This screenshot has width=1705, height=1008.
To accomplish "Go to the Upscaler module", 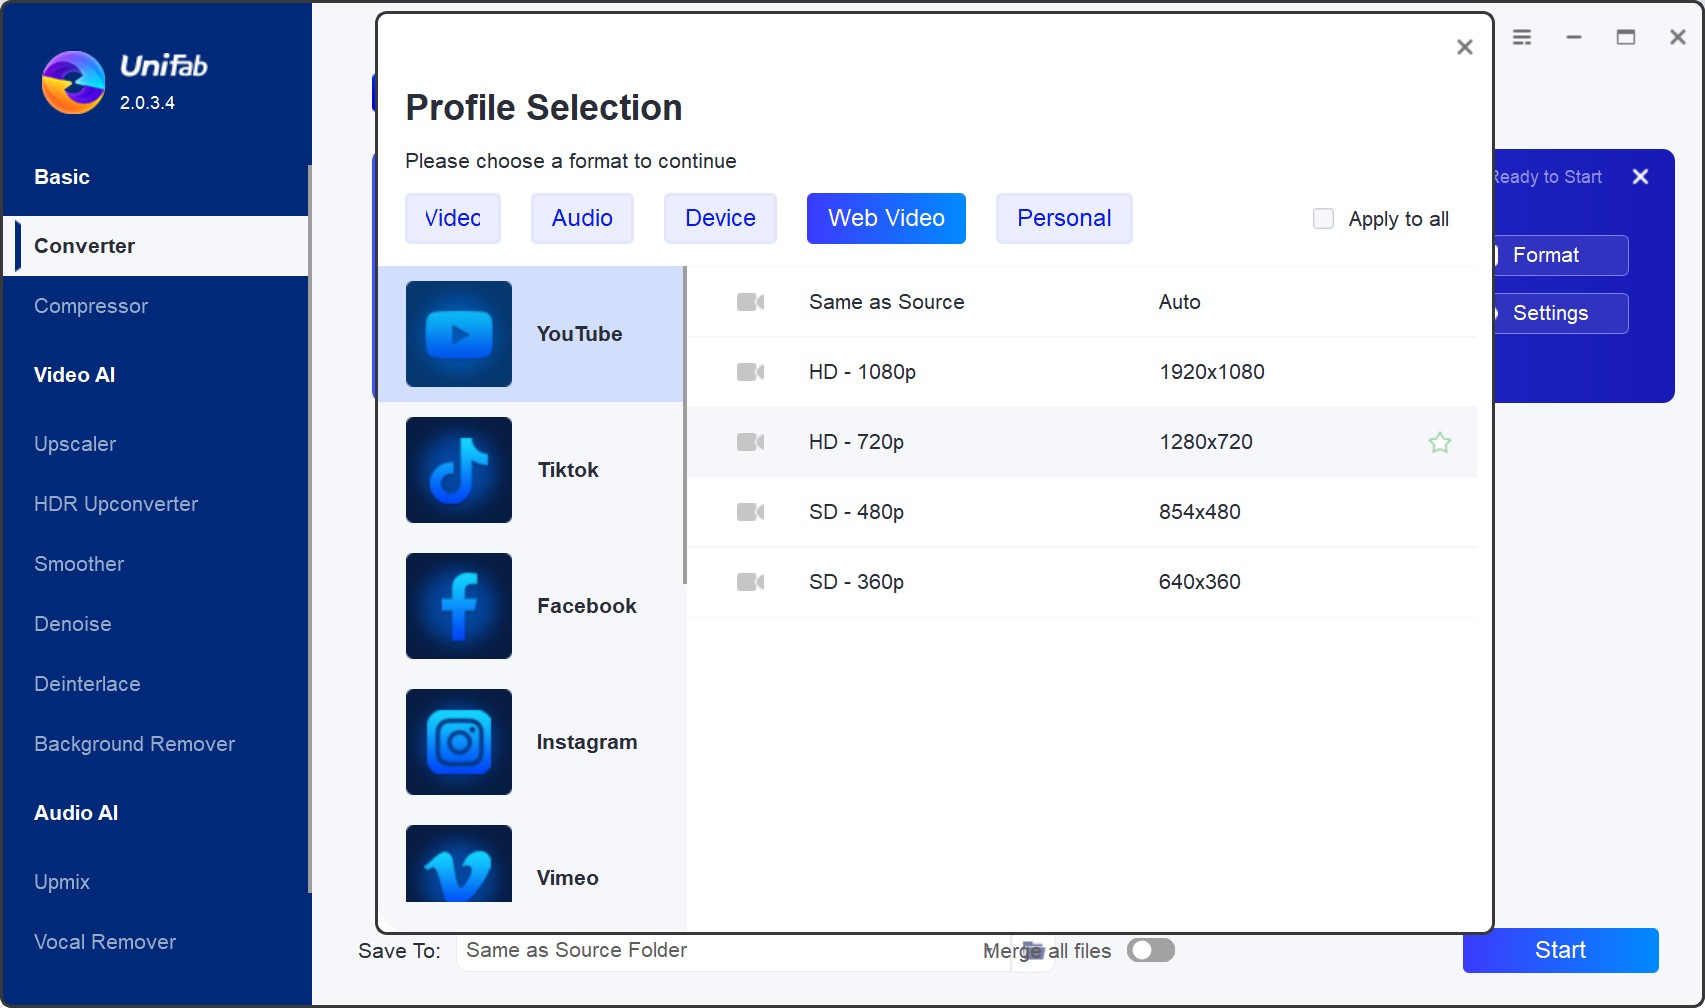I will [75, 444].
